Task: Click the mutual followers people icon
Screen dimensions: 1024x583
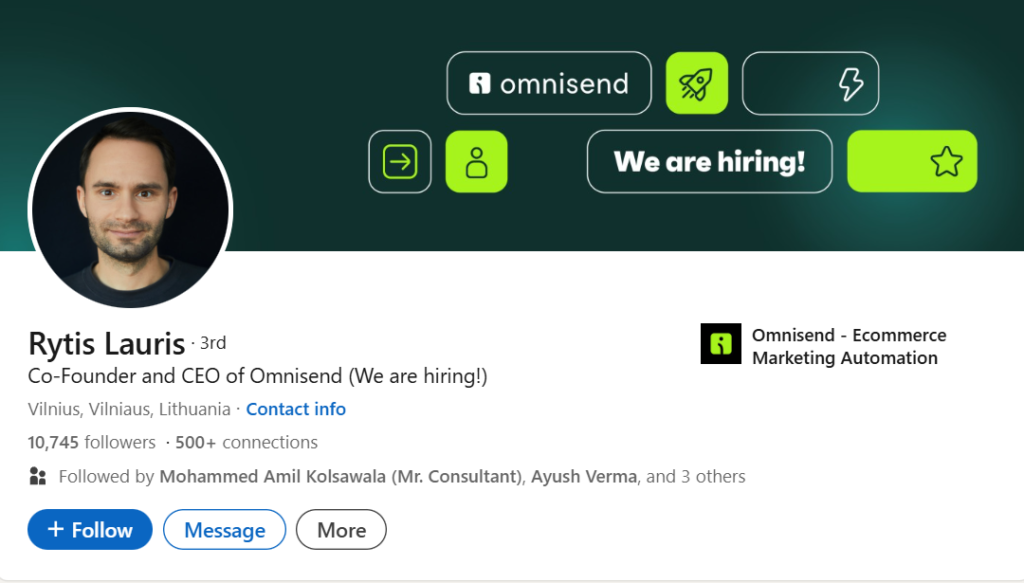Action: pos(38,476)
